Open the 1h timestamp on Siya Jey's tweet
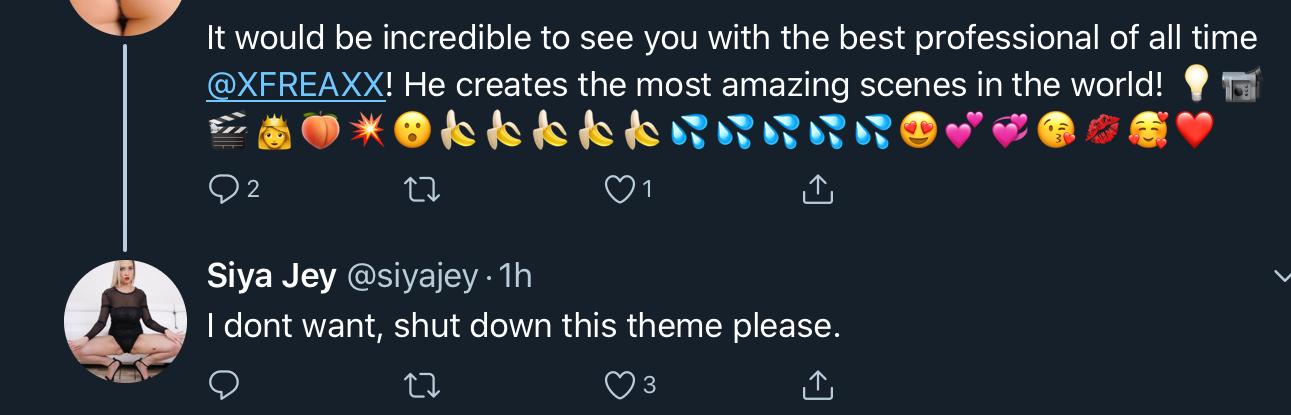The height and width of the screenshot is (415, 1291). coord(515,276)
